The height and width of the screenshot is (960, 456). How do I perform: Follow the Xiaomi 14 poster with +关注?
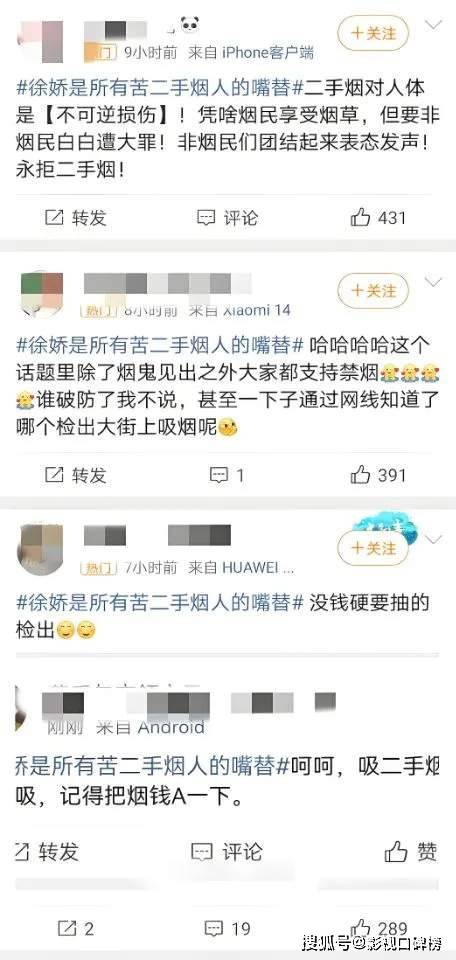tap(373, 290)
